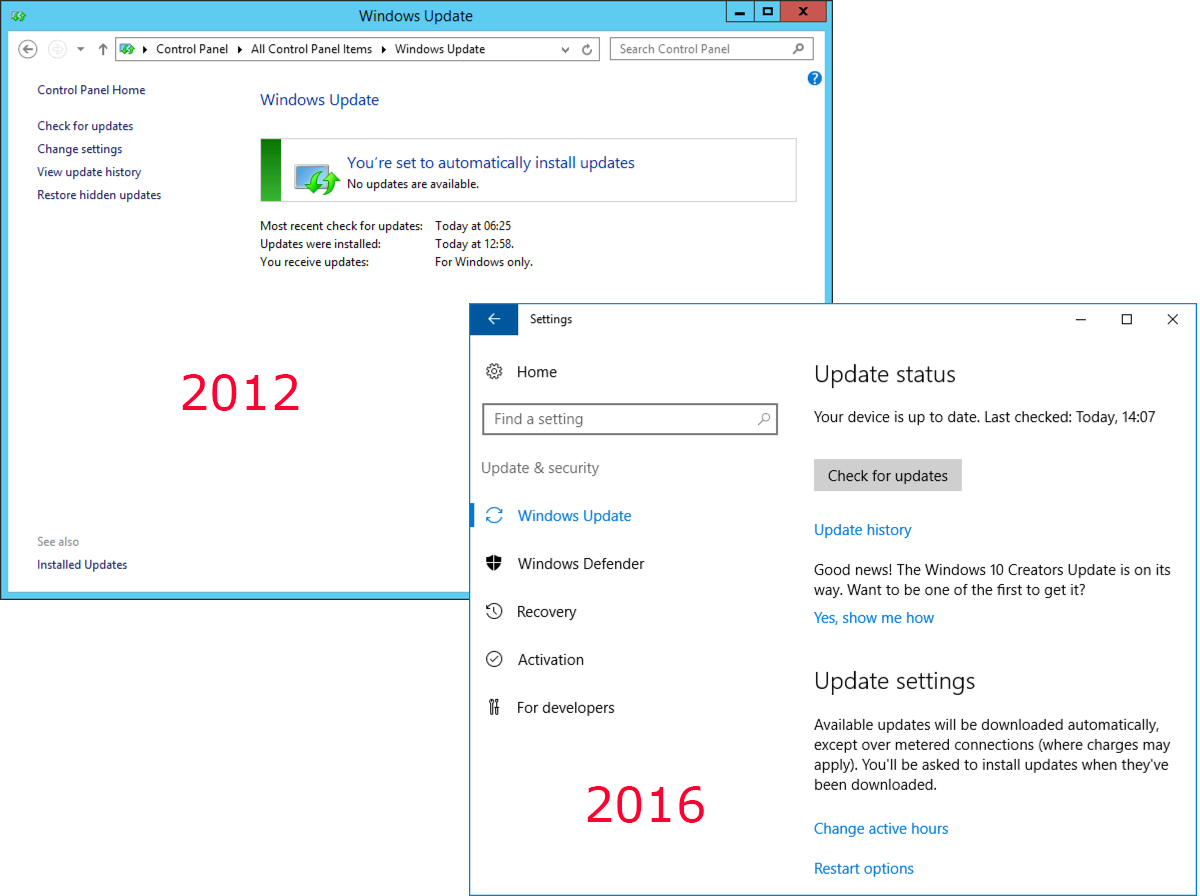Focus the Find a setting search box

point(630,419)
